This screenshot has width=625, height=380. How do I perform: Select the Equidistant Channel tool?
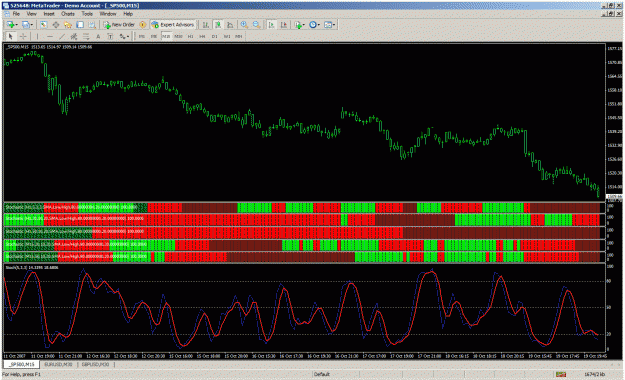click(74, 37)
